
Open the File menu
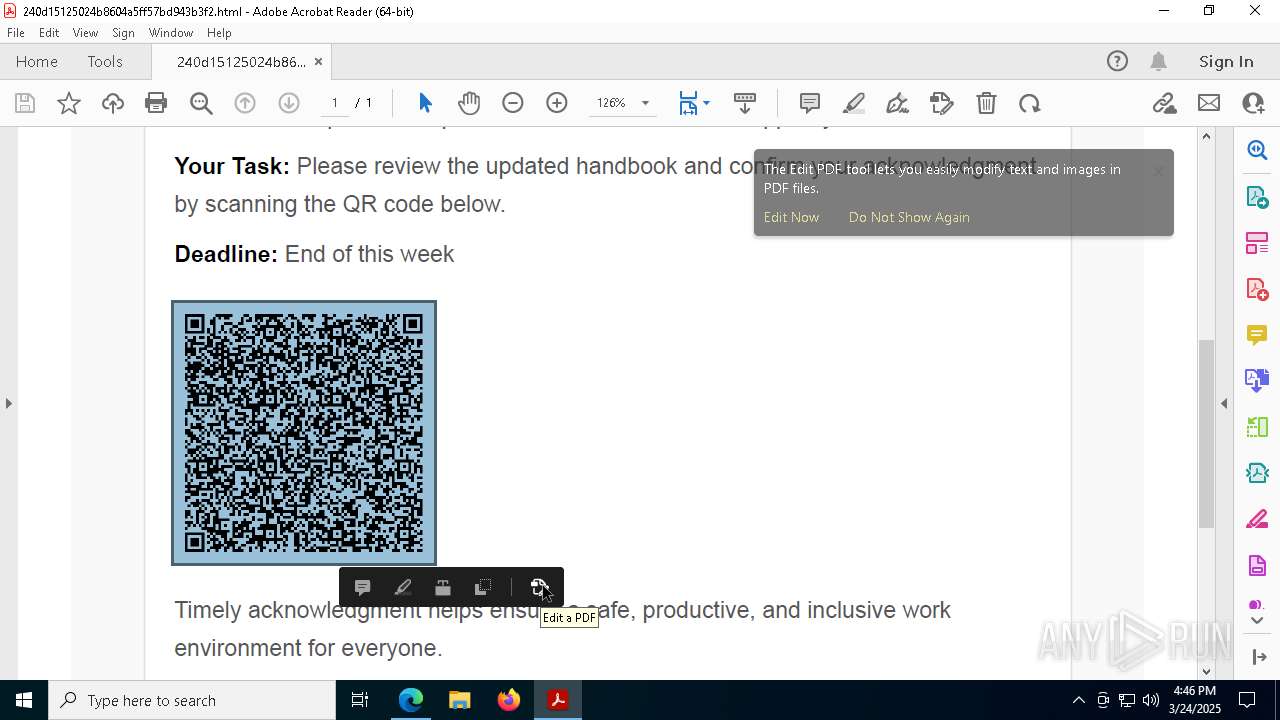click(16, 33)
